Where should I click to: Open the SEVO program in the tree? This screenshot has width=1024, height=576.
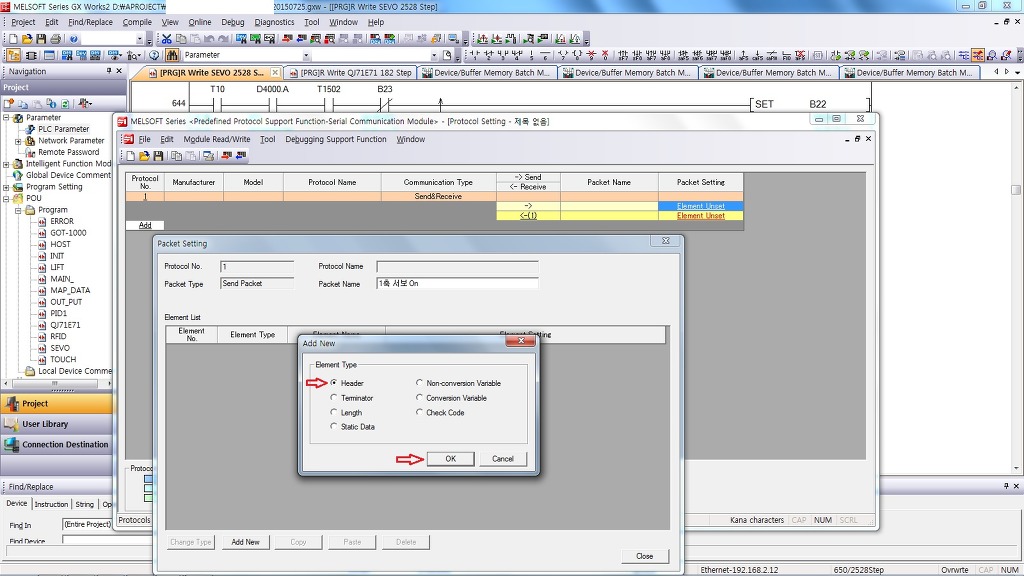(60, 348)
